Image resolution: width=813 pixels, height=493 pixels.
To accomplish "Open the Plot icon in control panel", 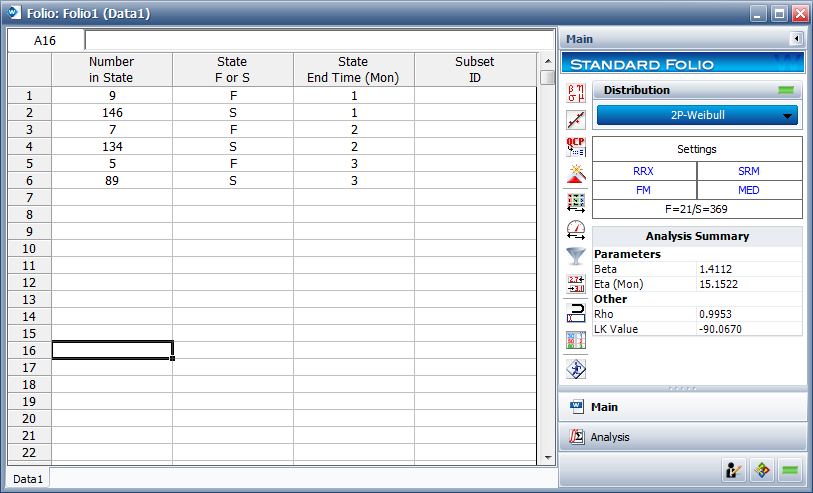I will 576,121.
